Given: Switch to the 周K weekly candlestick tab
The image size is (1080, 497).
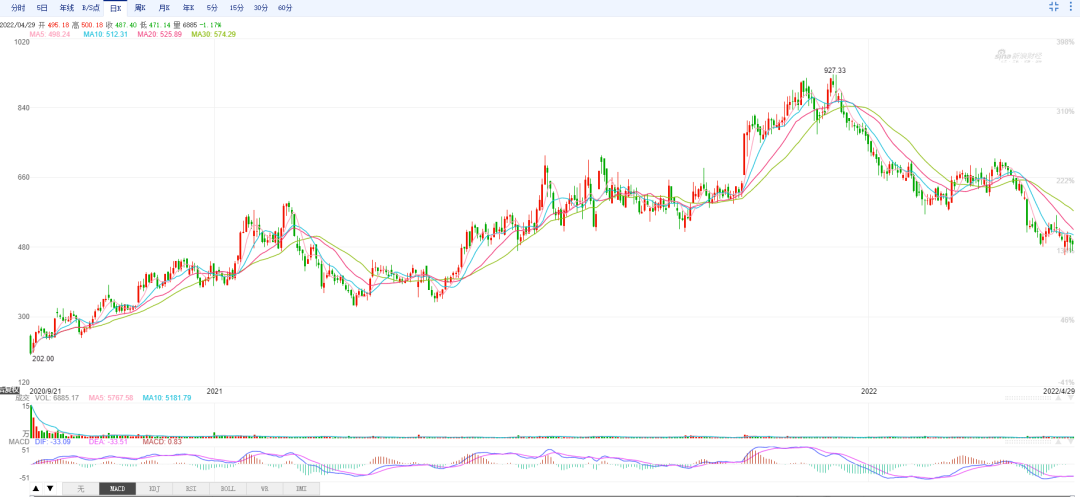Looking at the screenshot, I should coord(140,8).
